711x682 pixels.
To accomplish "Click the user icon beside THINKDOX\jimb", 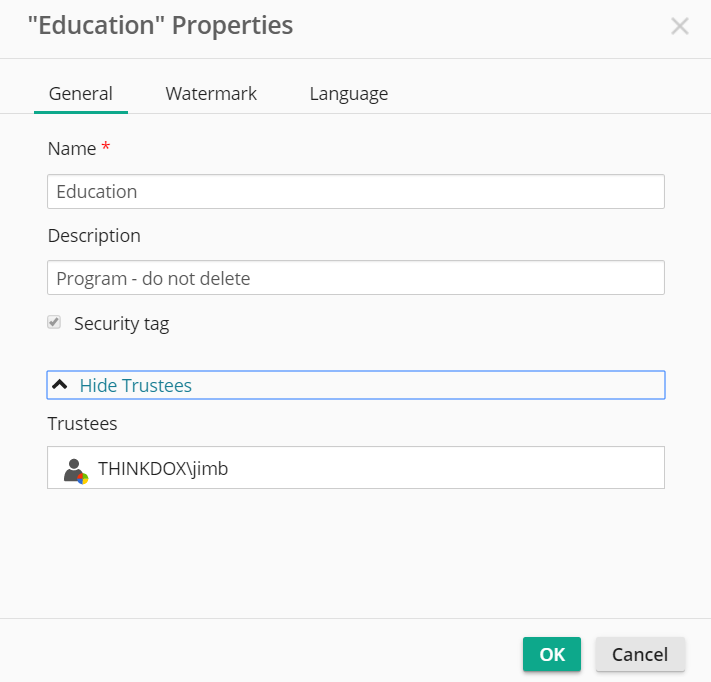I will (75, 472).
